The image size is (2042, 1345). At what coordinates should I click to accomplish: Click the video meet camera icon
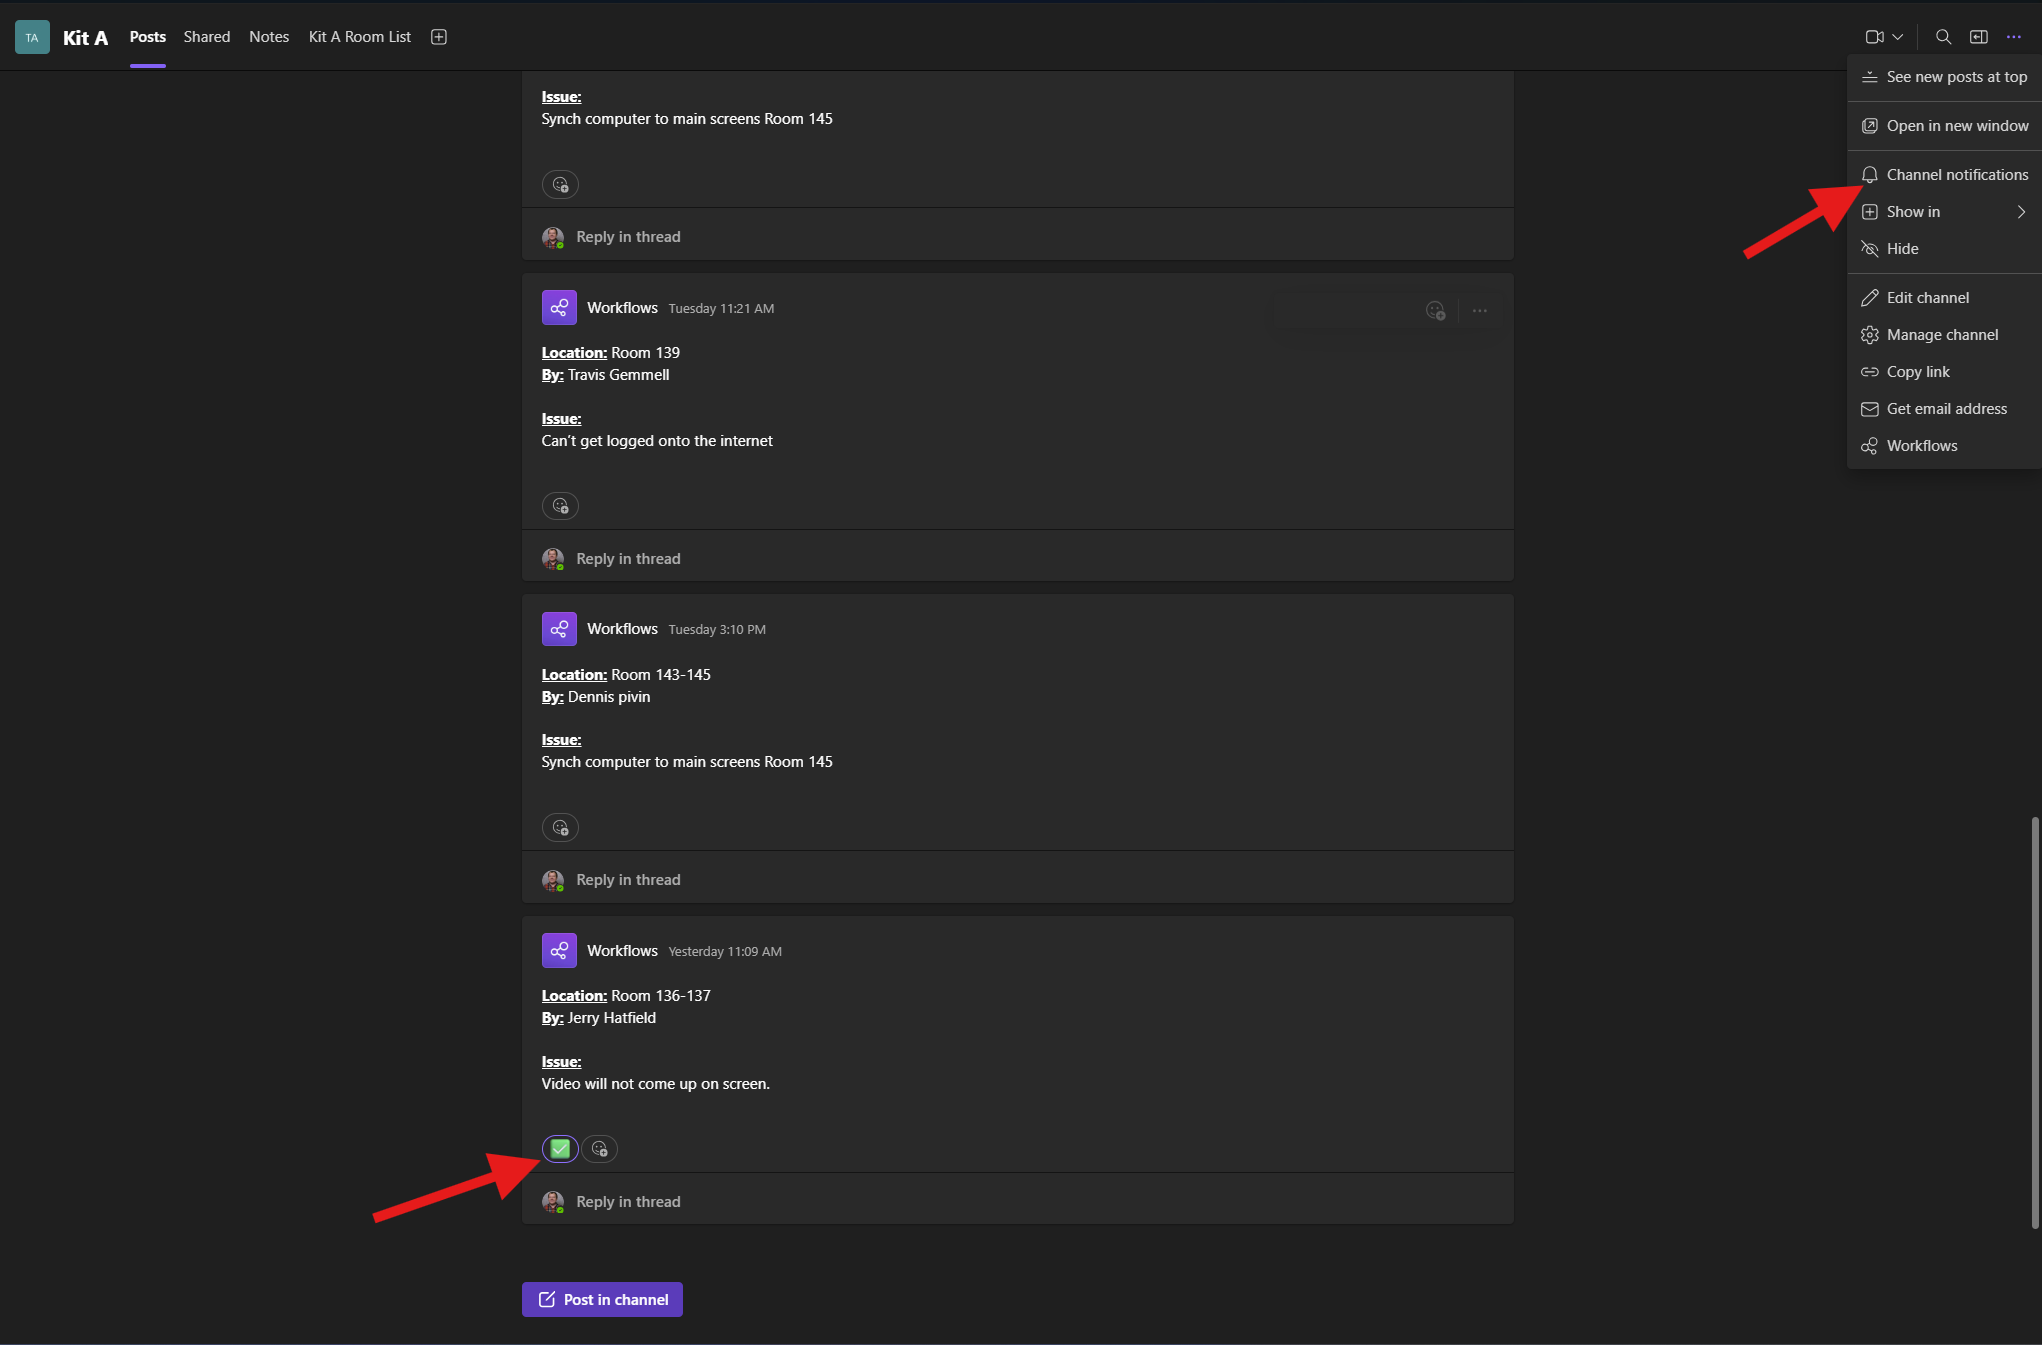point(1874,37)
